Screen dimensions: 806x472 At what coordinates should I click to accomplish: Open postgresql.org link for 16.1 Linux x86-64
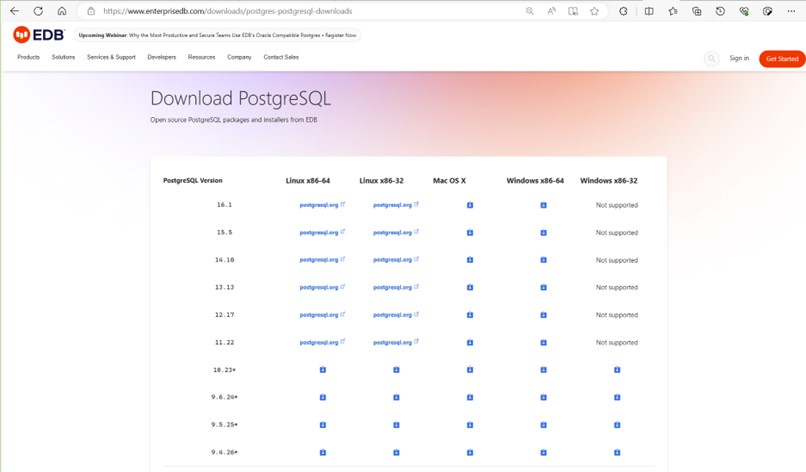[320, 205]
